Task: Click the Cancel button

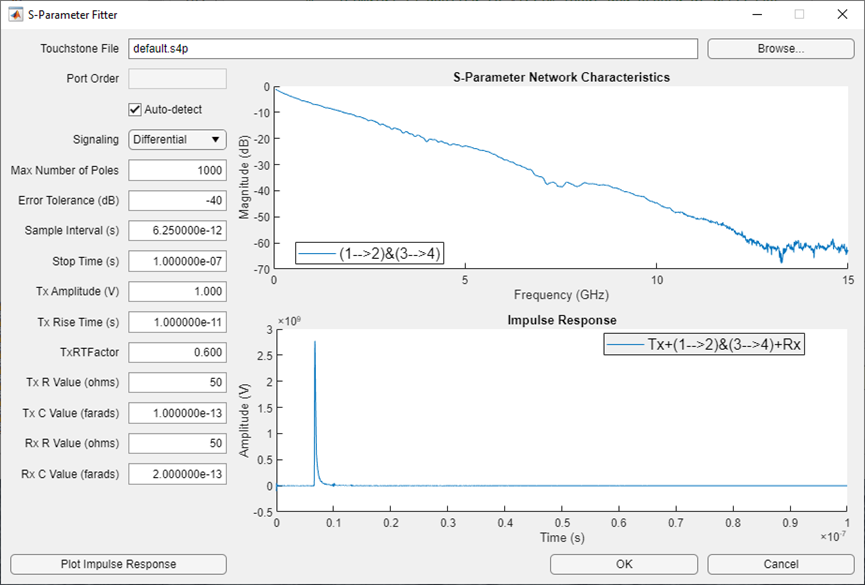Action: point(781,564)
